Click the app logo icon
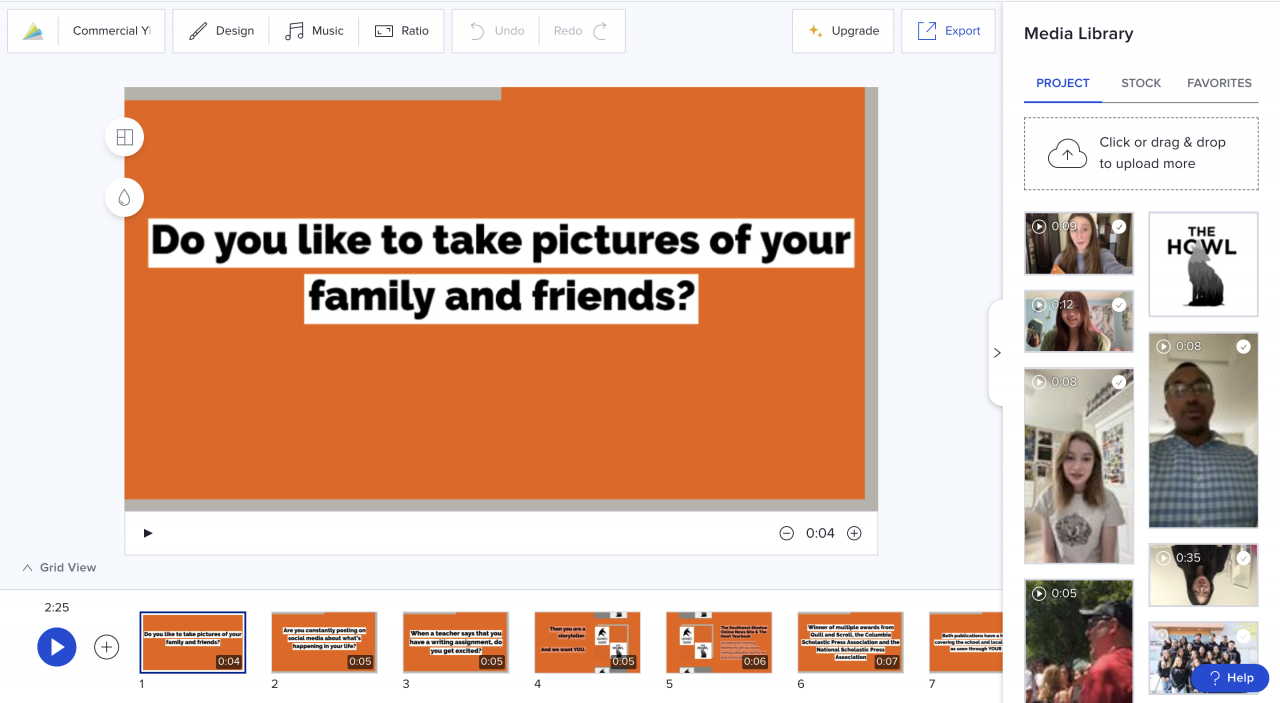 (x=33, y=31)
